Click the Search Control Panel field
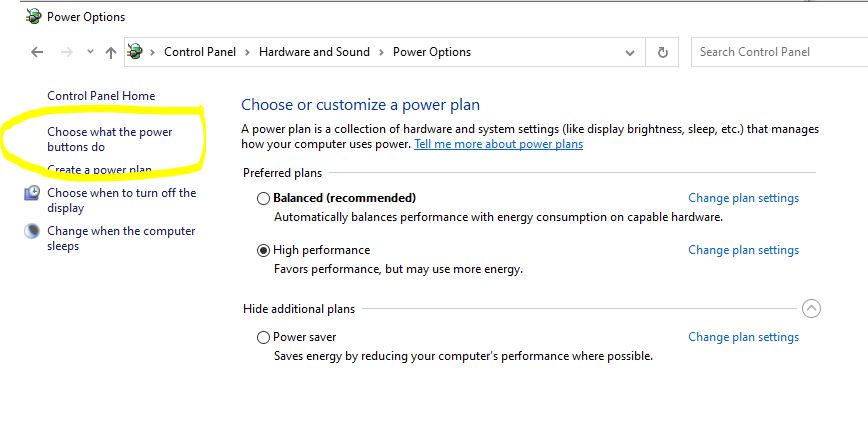Image resolution: width=868 pixels, height=436 pixels. click(x=779, y=52)
